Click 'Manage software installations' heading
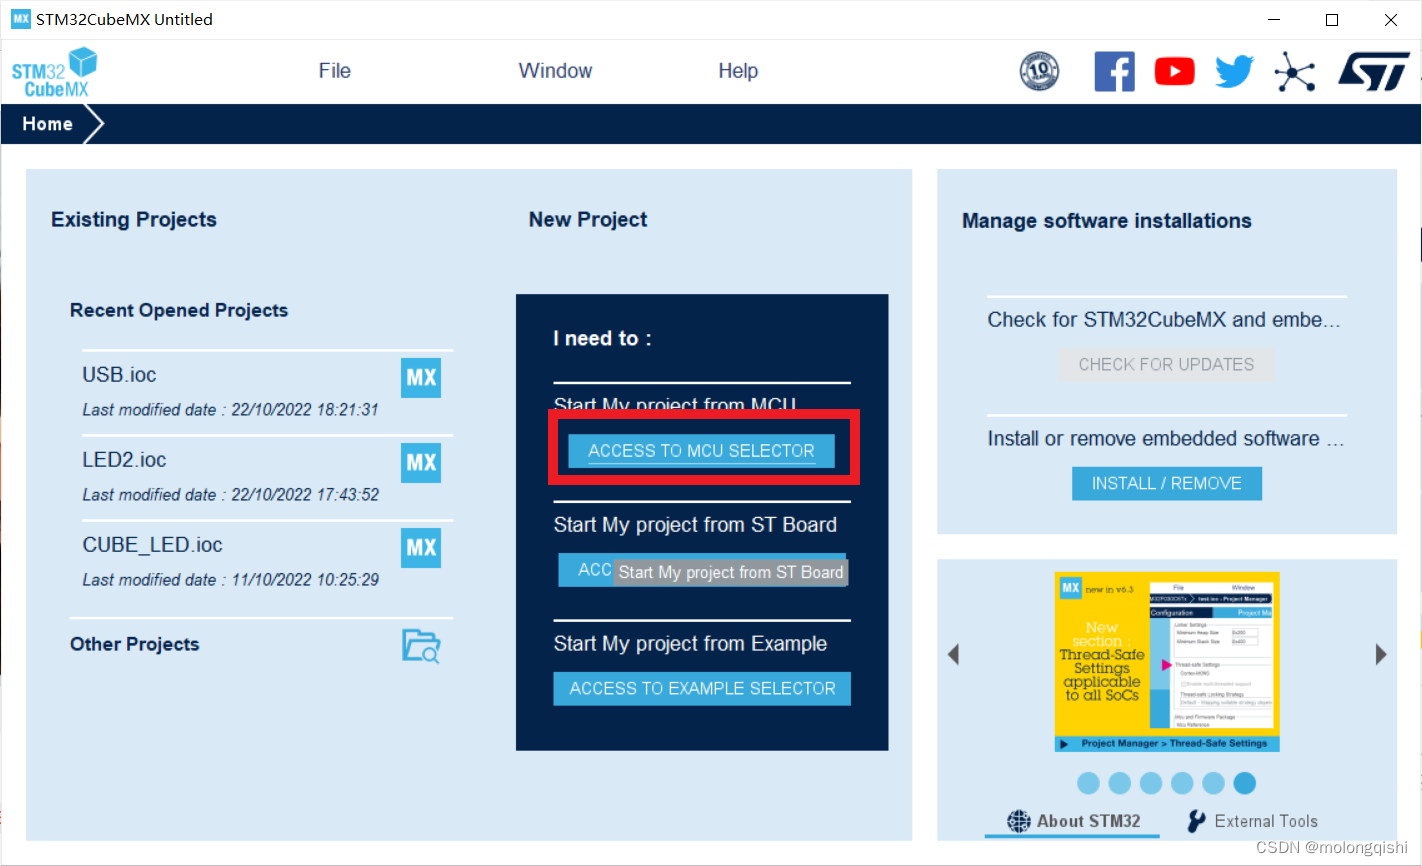The height and width of the screenshot is (866, 1422). coord(1107,221)
